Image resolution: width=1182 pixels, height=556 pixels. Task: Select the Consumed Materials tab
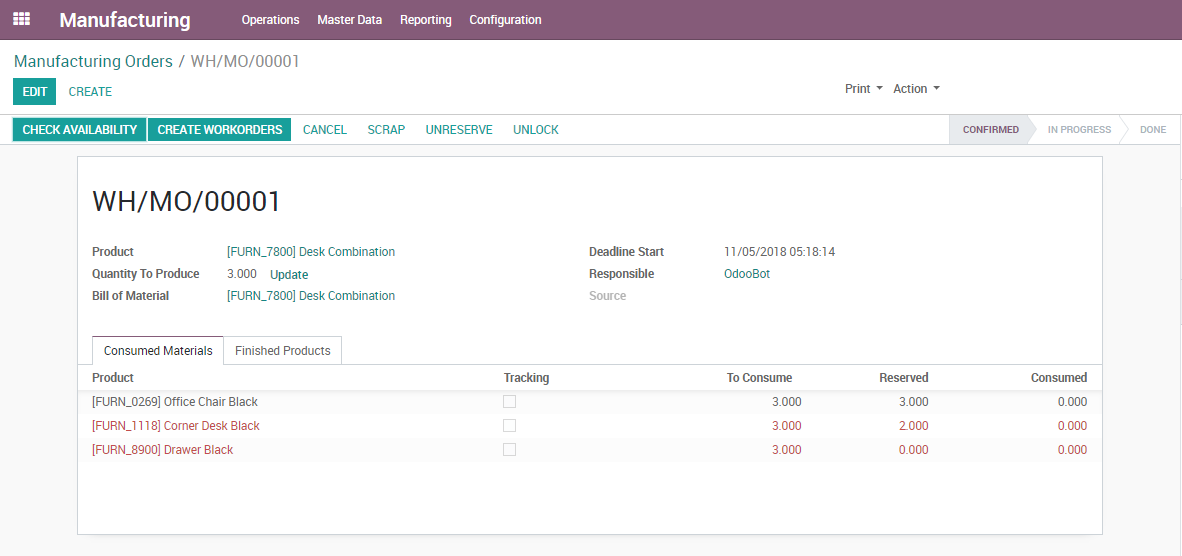tap(158, 351)
